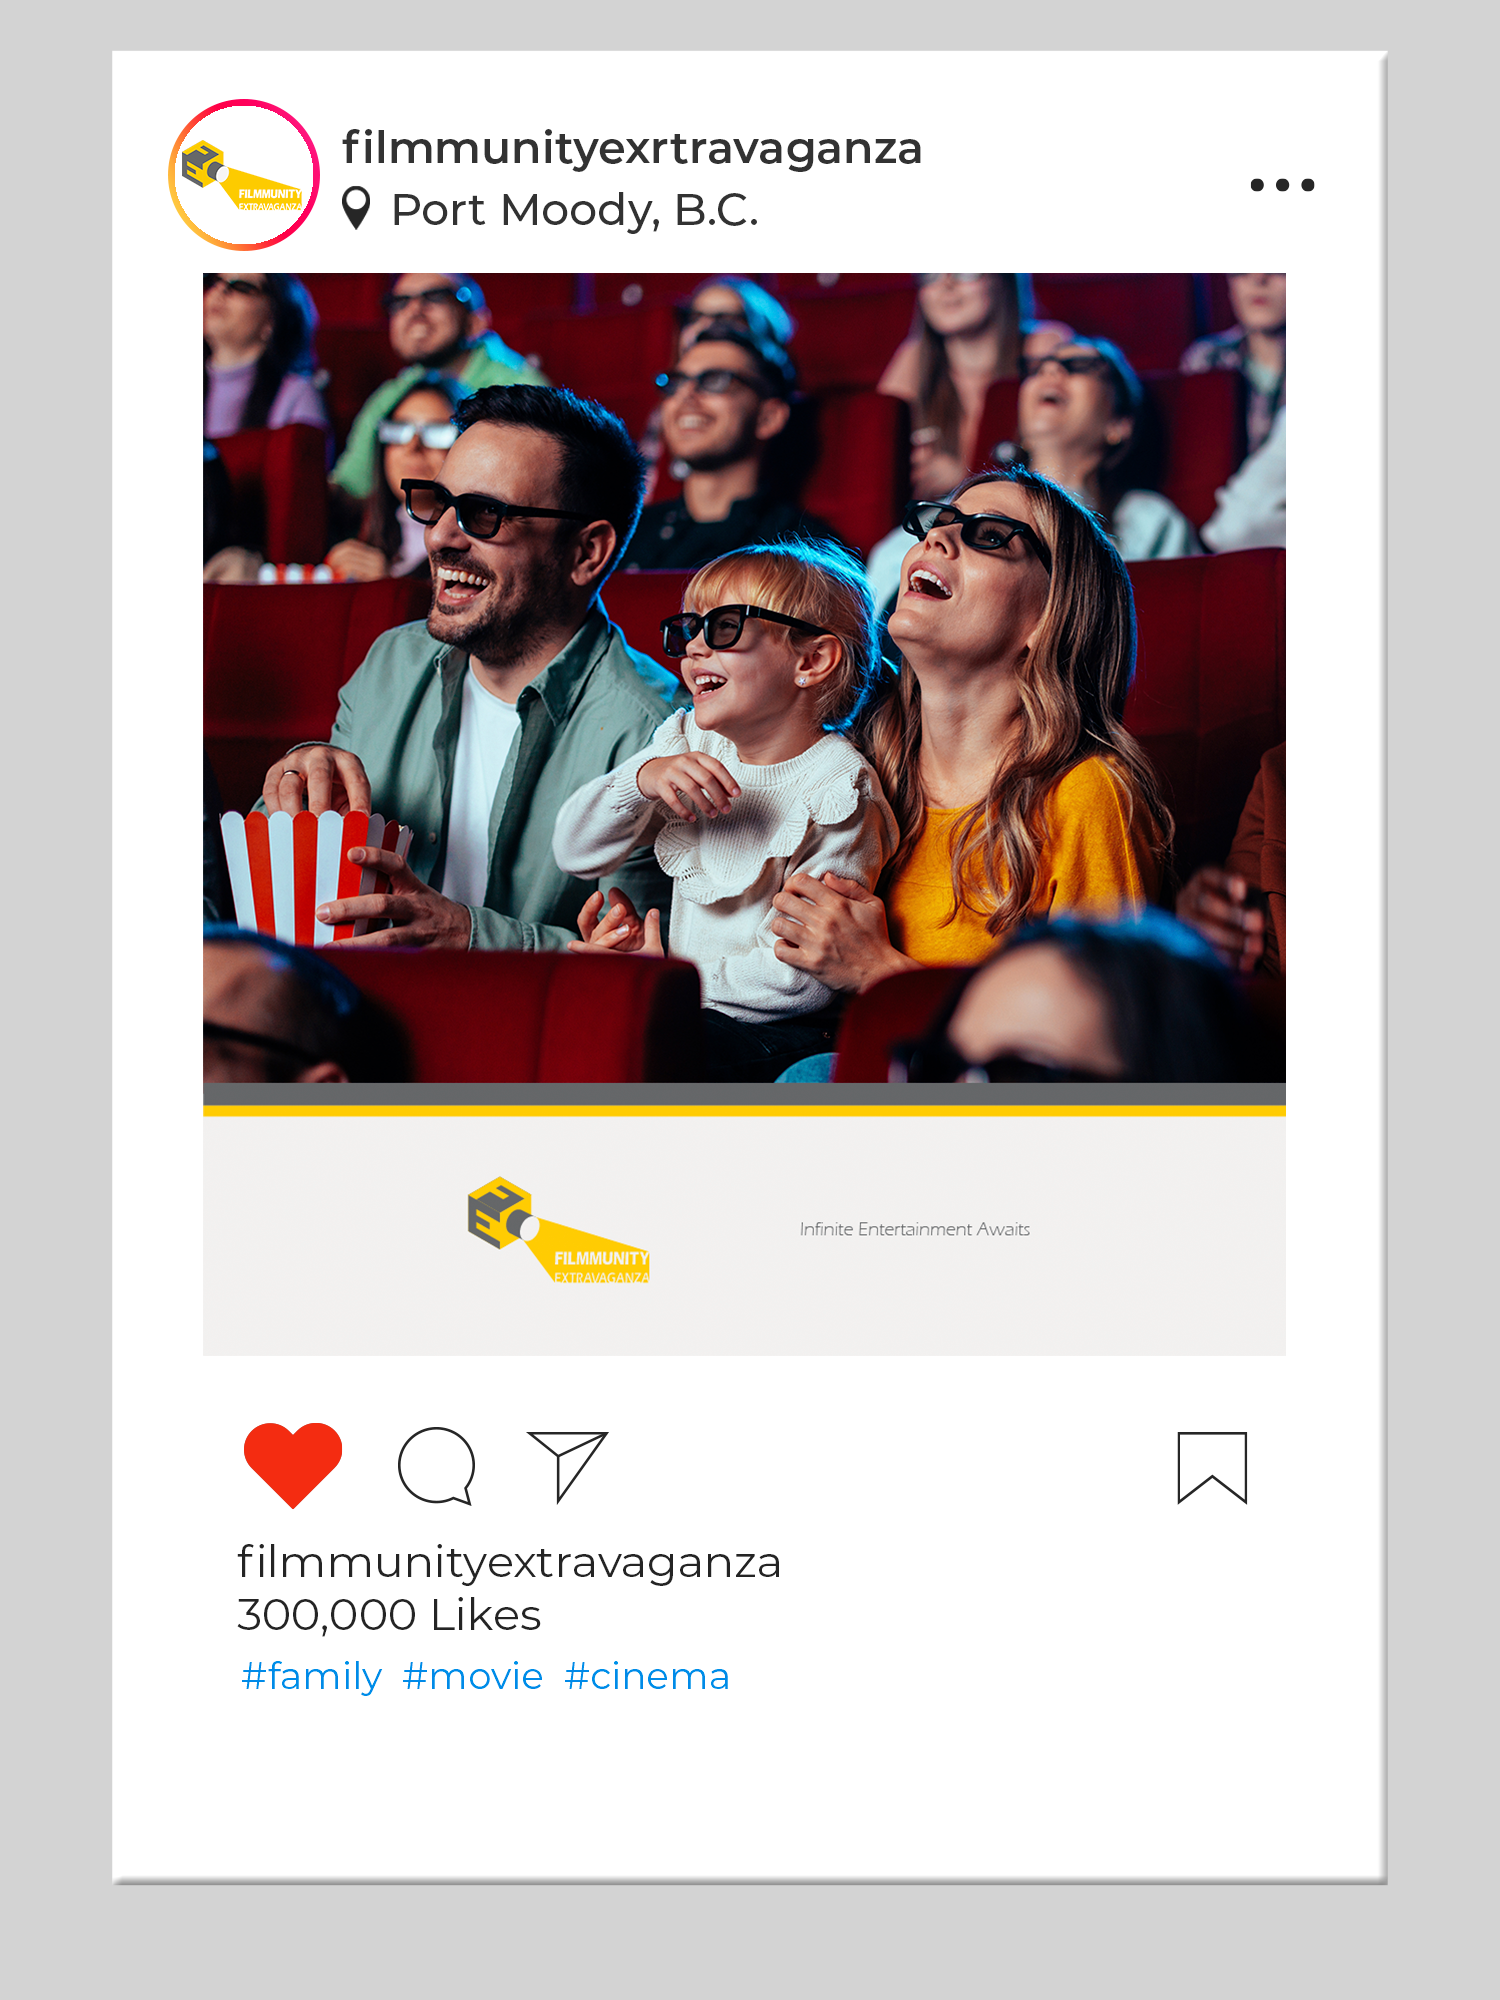Select the #movie hashtag
Viewport: 1500px width, 2000px height.
click(473, 1676)
